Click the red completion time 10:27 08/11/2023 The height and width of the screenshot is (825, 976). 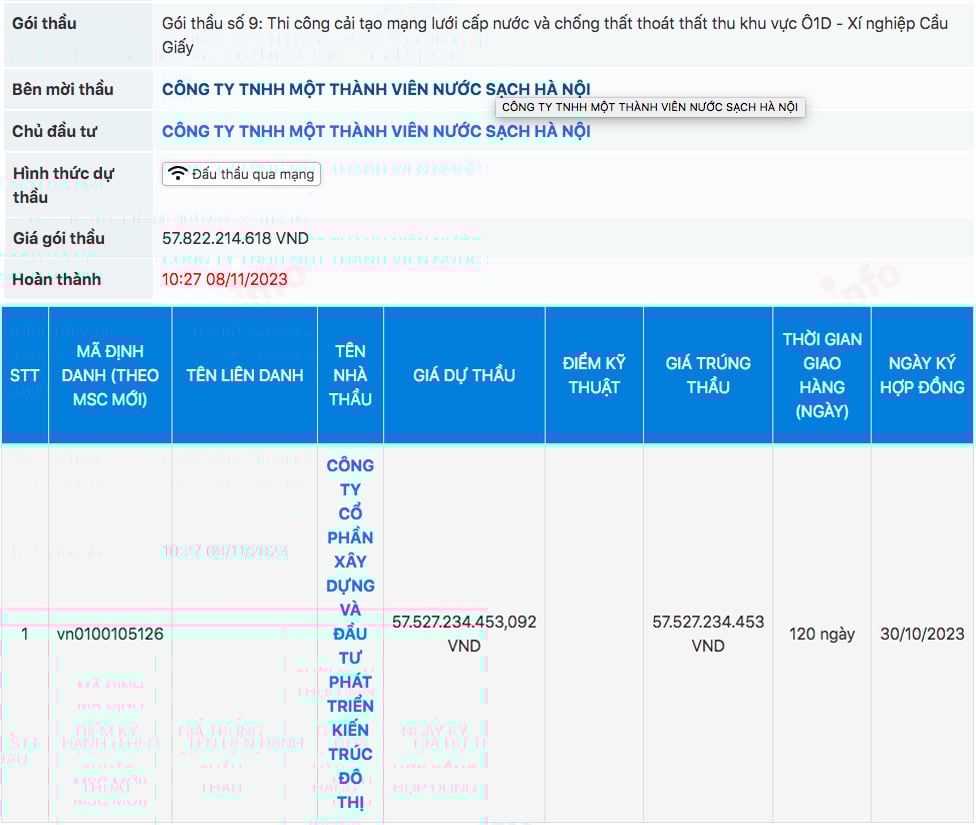(224, 279)
